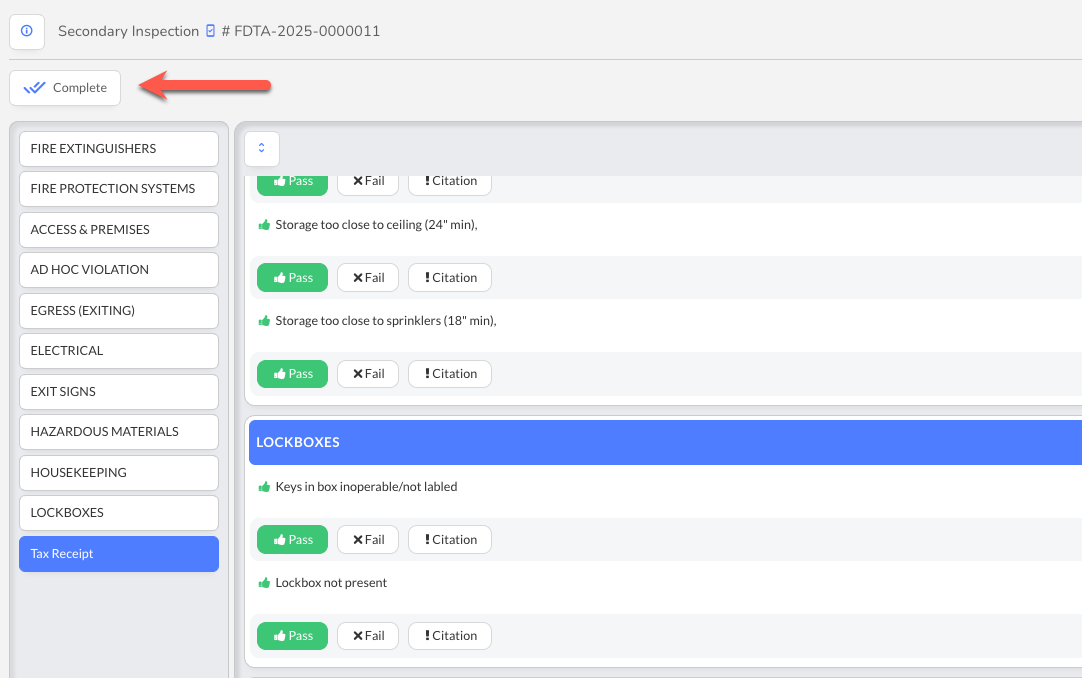Select the ELECTRICAL category

(x=118, y=351)
